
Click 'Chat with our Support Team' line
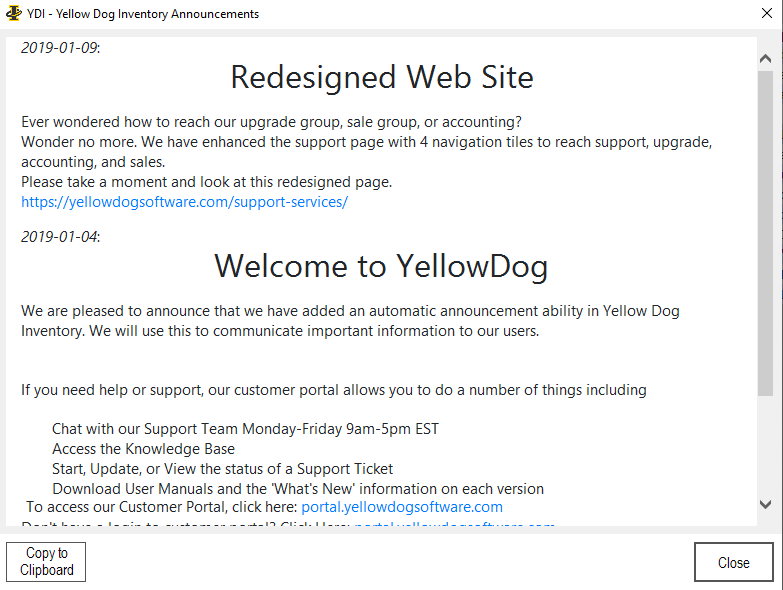[x=245, y=429]
